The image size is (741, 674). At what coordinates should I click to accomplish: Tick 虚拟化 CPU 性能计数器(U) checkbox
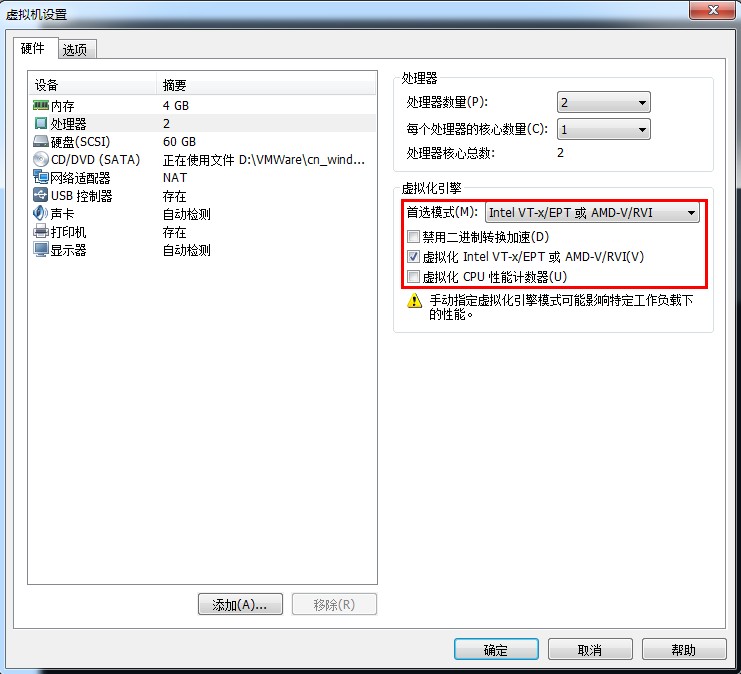pyautogui.click(x=414, y=277)
